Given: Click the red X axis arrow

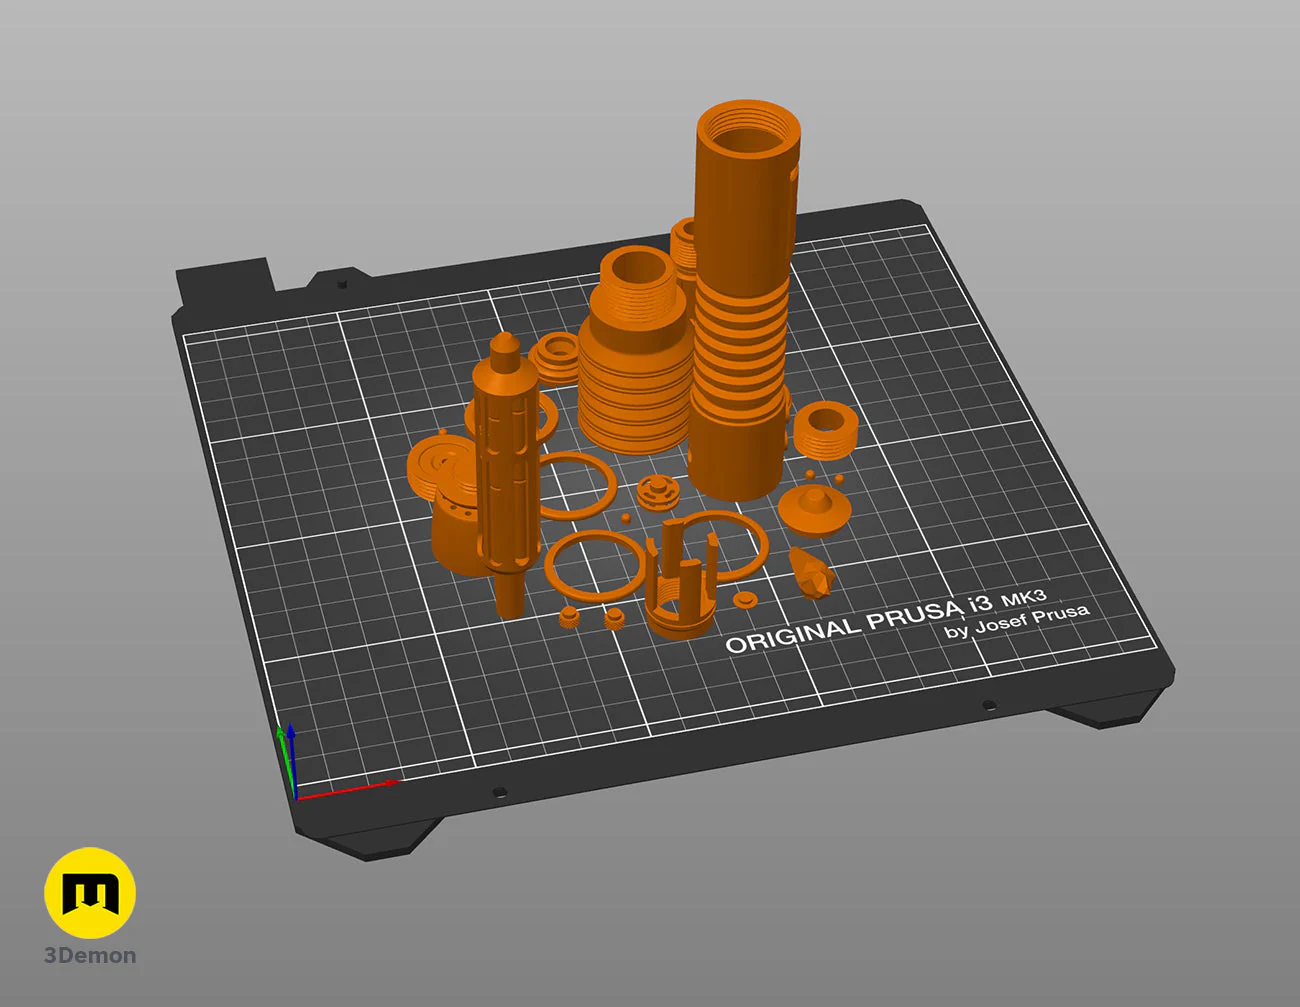Looking at the screenshot, I should coord(350,789).
